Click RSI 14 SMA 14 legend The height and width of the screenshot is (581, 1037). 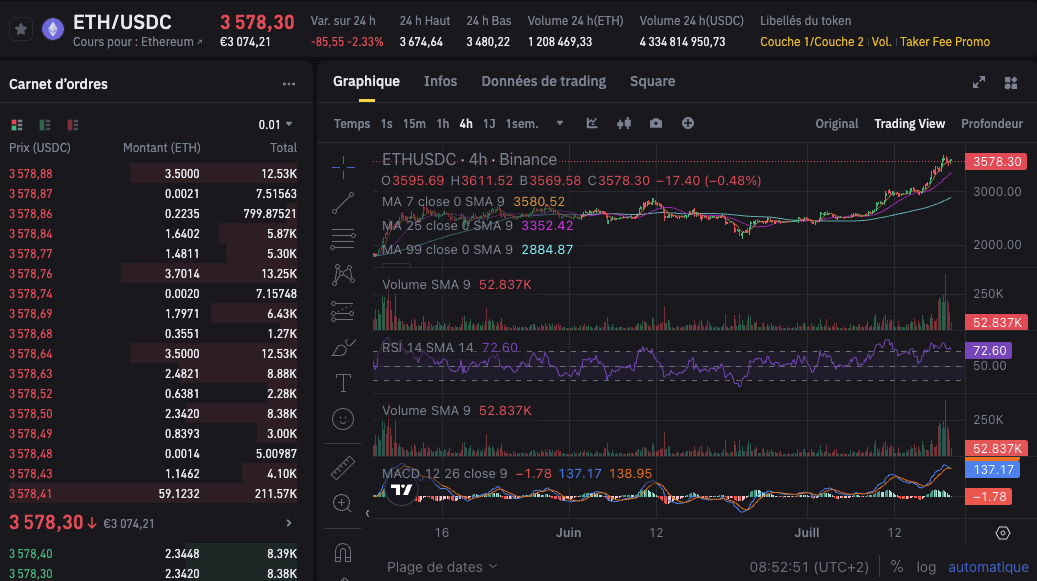[x=450, y=348]
